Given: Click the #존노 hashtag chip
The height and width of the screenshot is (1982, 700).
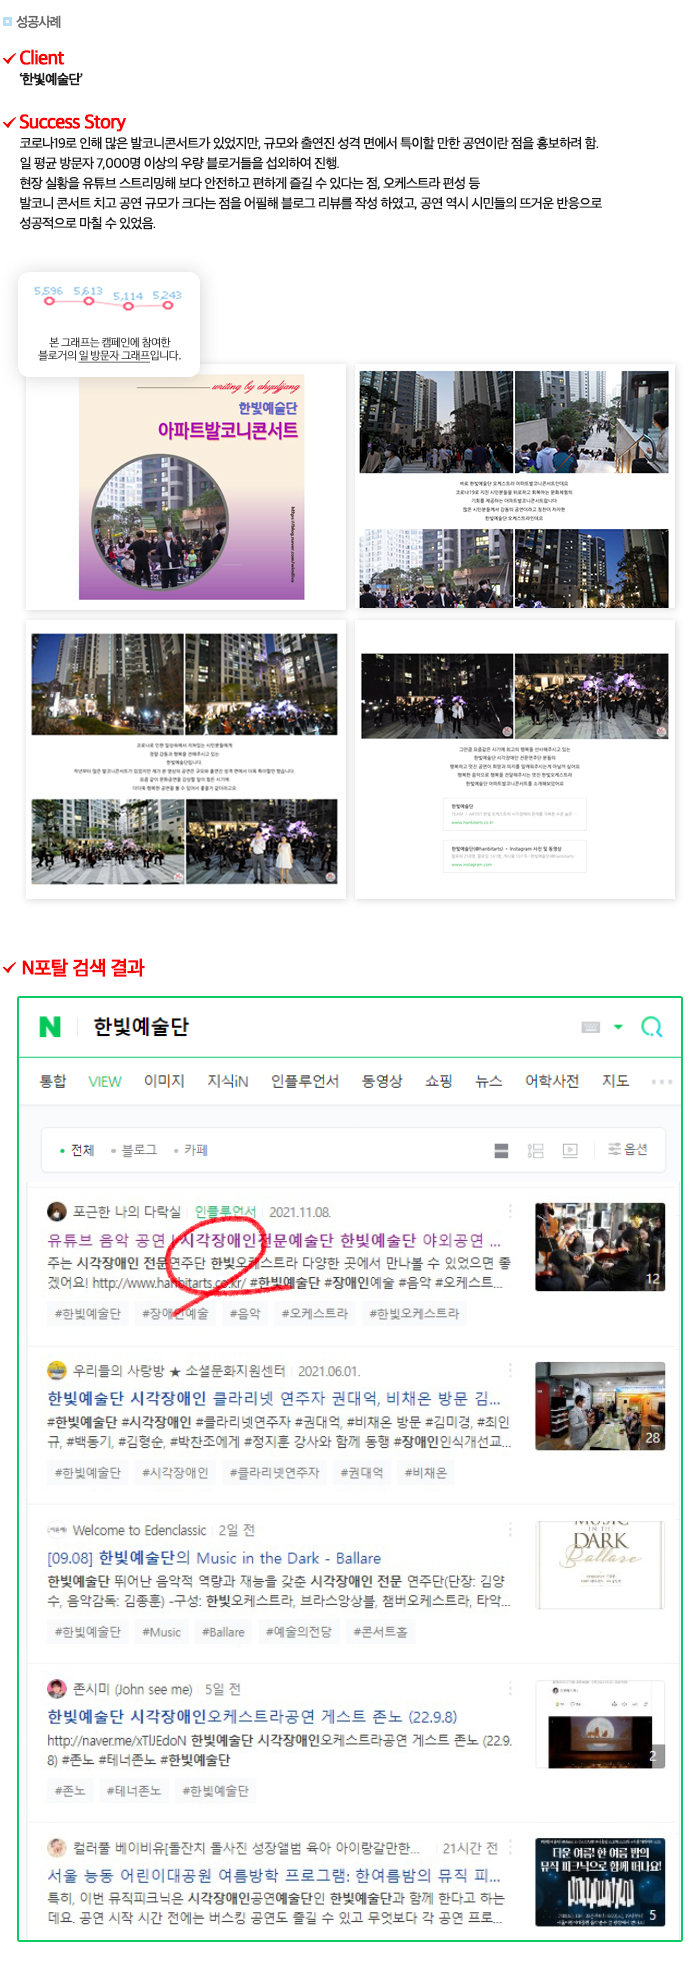Looking at the screenshot, I should (x=70, y=1791).
